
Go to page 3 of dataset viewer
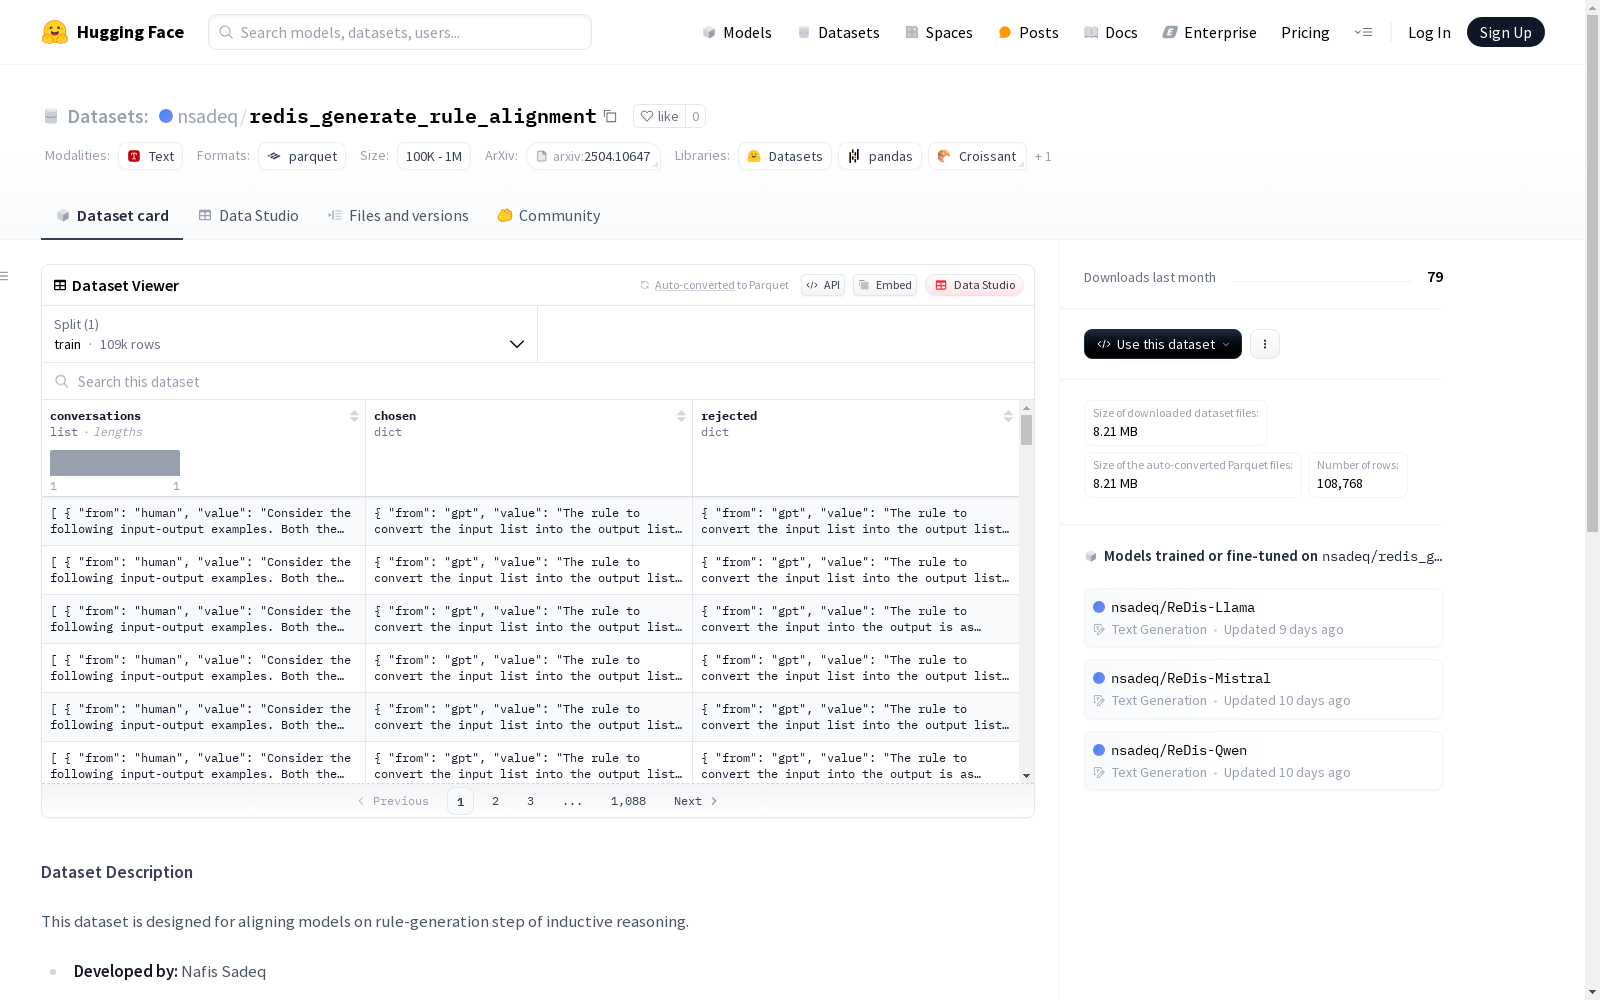coord(530,801)
